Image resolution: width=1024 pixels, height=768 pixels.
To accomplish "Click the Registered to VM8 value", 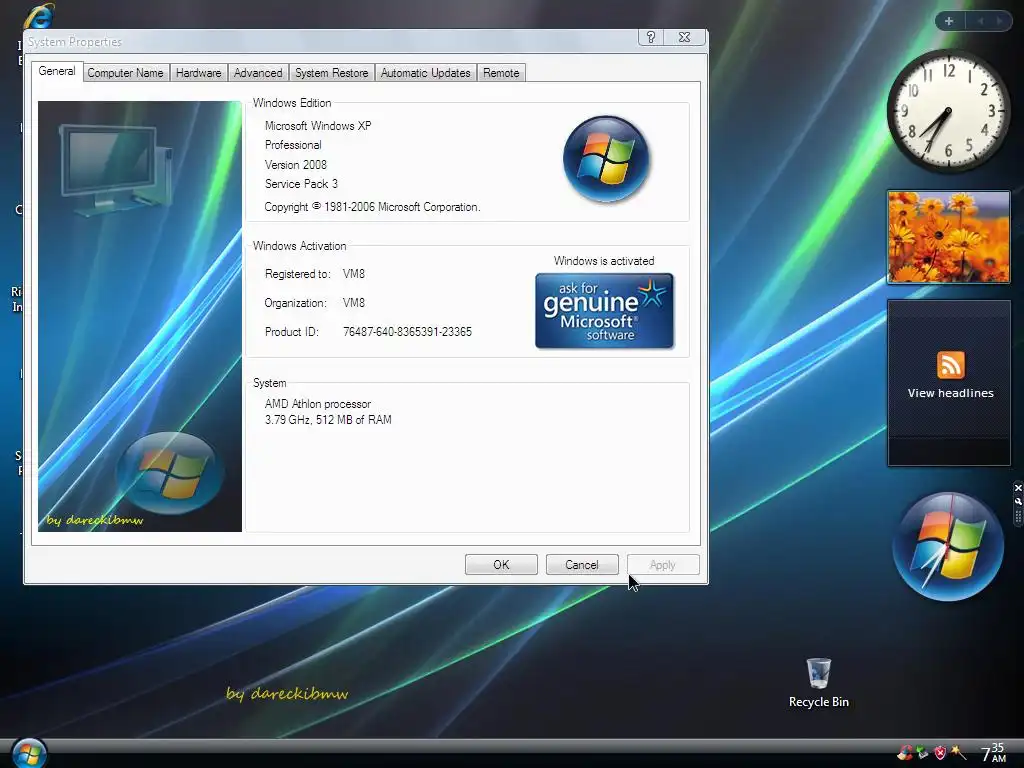I will coord(353,274).
